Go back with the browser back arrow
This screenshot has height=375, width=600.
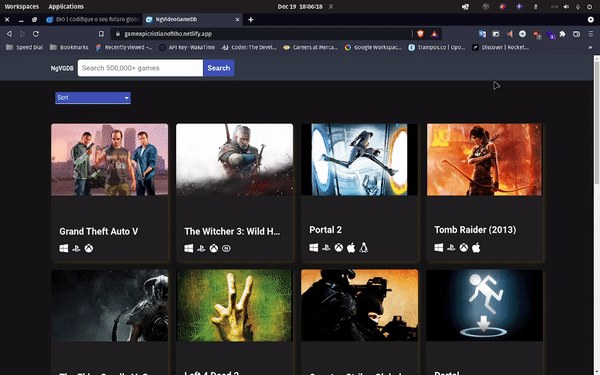(x=9, y=34)
